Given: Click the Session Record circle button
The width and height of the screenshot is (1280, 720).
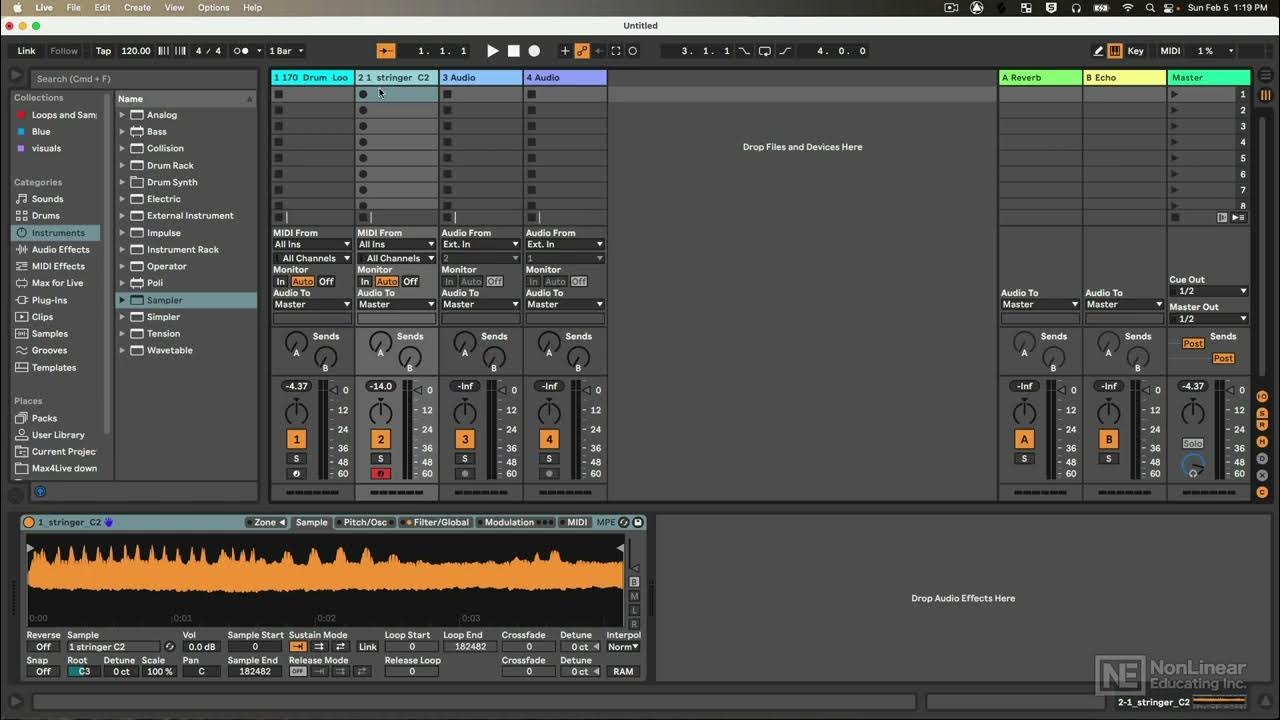Looking at the screenshot, I should 633,51.
